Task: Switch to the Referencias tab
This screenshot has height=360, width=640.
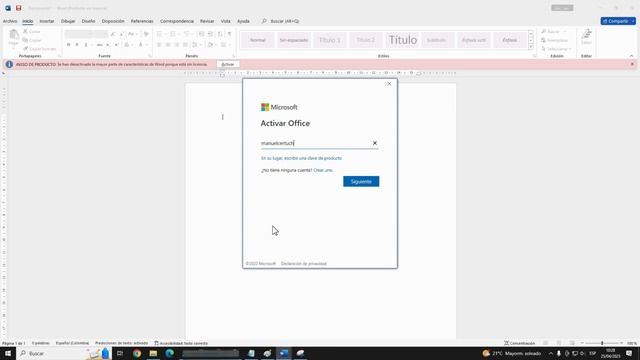Action: [142, 21]
